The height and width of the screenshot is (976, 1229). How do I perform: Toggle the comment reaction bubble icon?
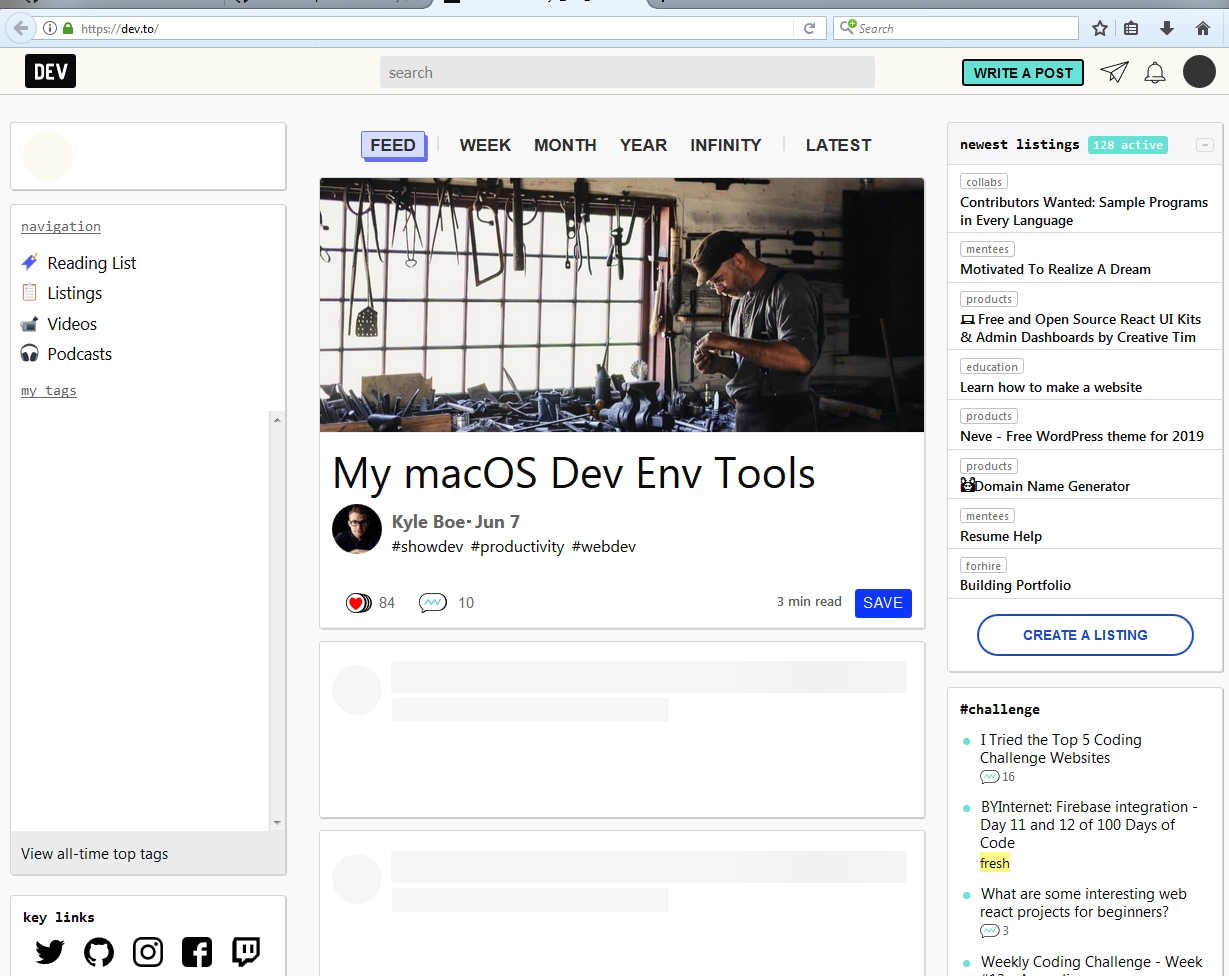(x=432, y=602)
